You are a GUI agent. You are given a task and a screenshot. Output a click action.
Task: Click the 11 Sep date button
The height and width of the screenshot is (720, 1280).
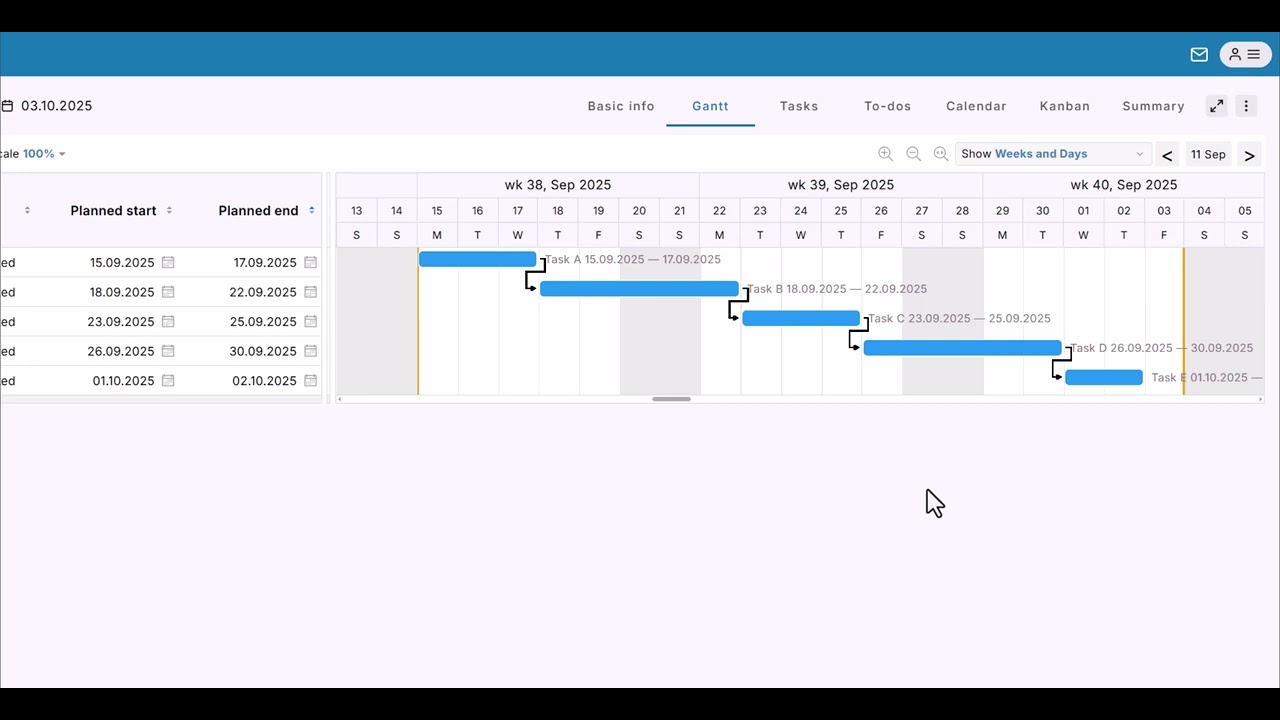click(1208, 155)
